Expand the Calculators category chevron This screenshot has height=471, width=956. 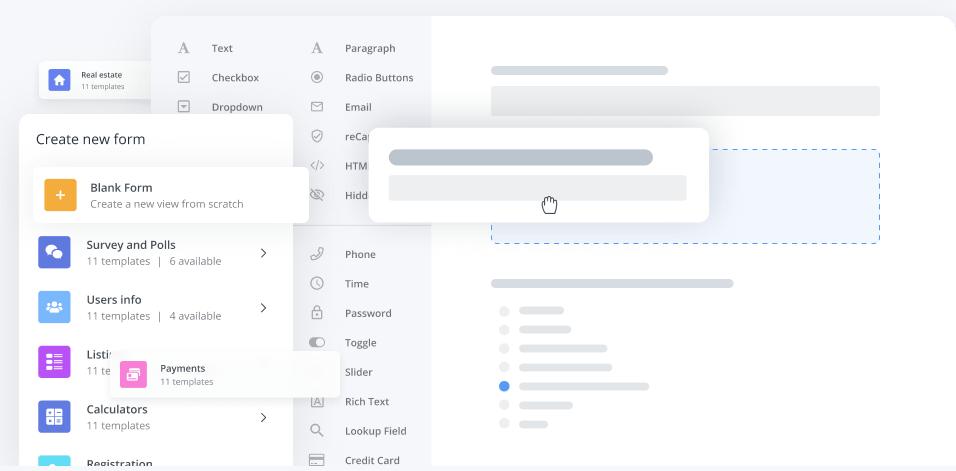coord(263,417)
